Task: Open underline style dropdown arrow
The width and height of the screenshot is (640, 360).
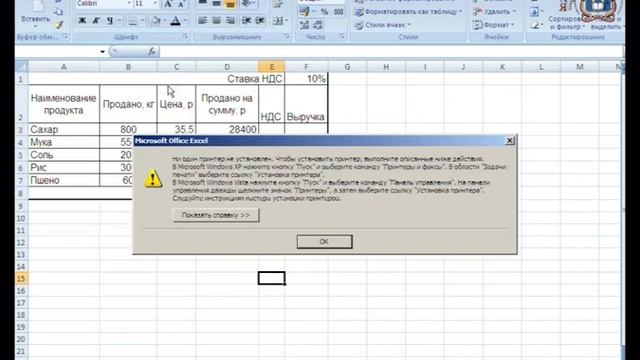Action: (119, 20)
